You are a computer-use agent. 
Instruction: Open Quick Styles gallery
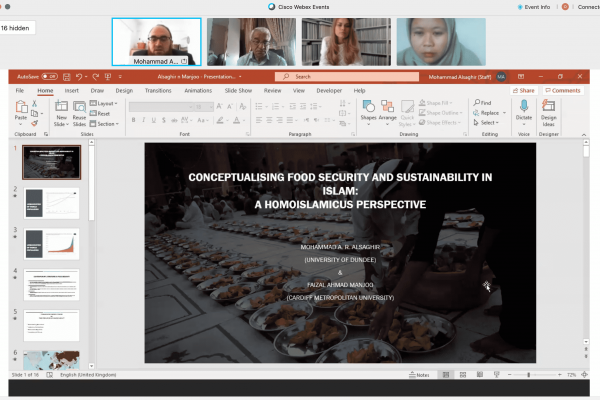click(407, 113)
